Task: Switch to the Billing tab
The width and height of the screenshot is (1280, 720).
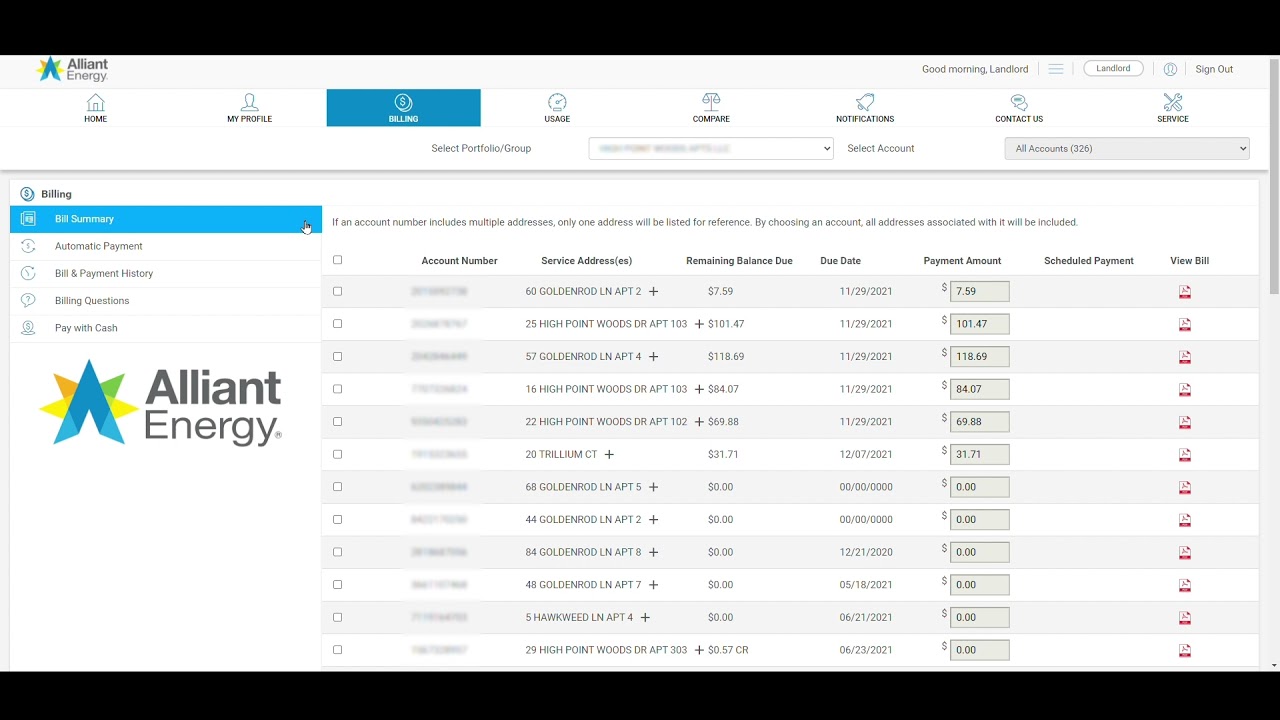Action: [403, 108]
